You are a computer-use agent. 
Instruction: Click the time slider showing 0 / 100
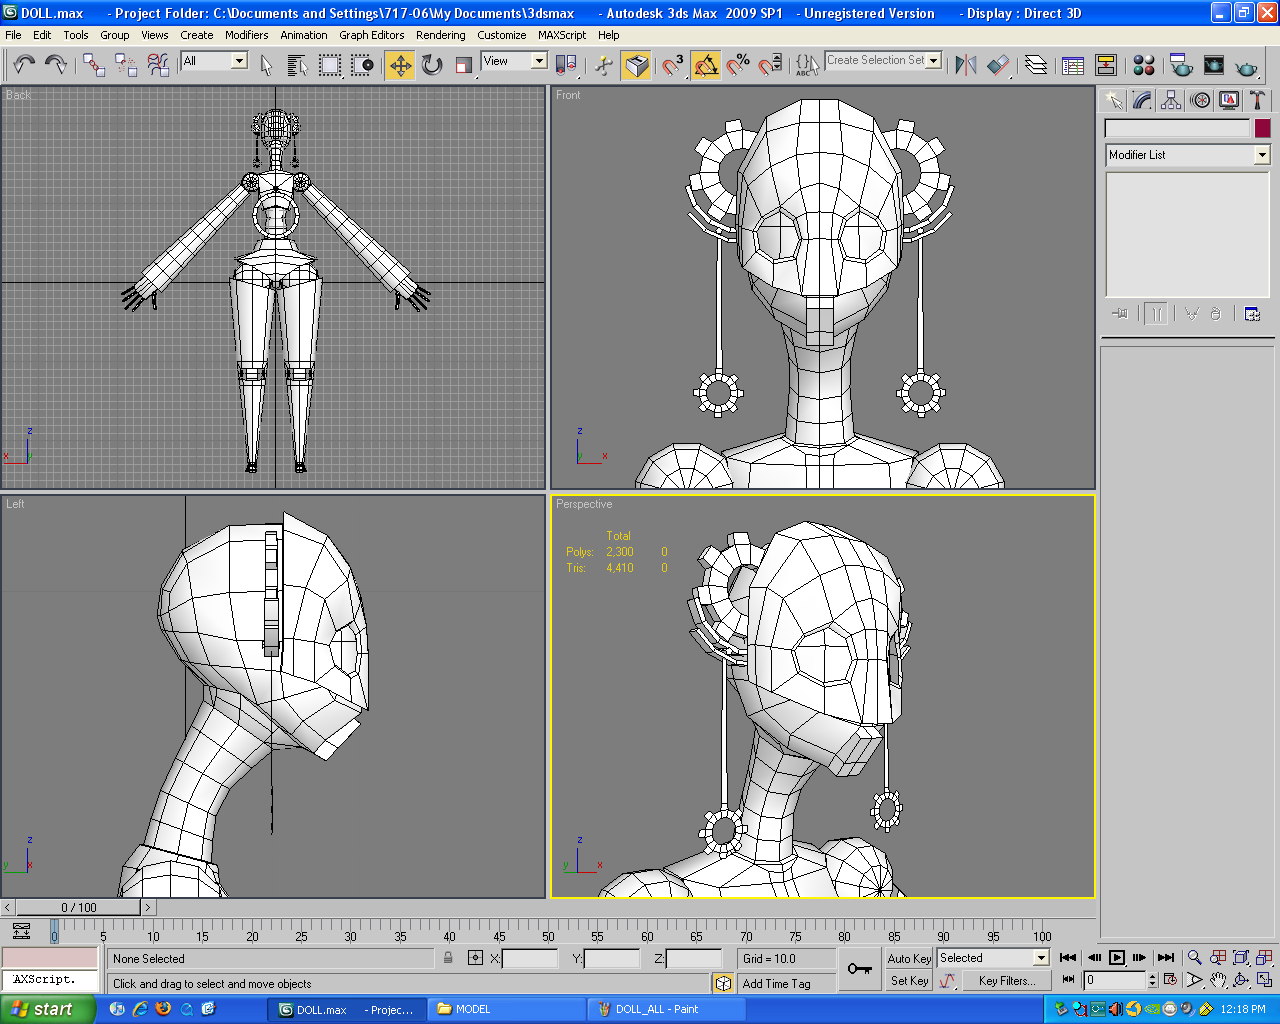pyautogui.click(x=79, y=908)
